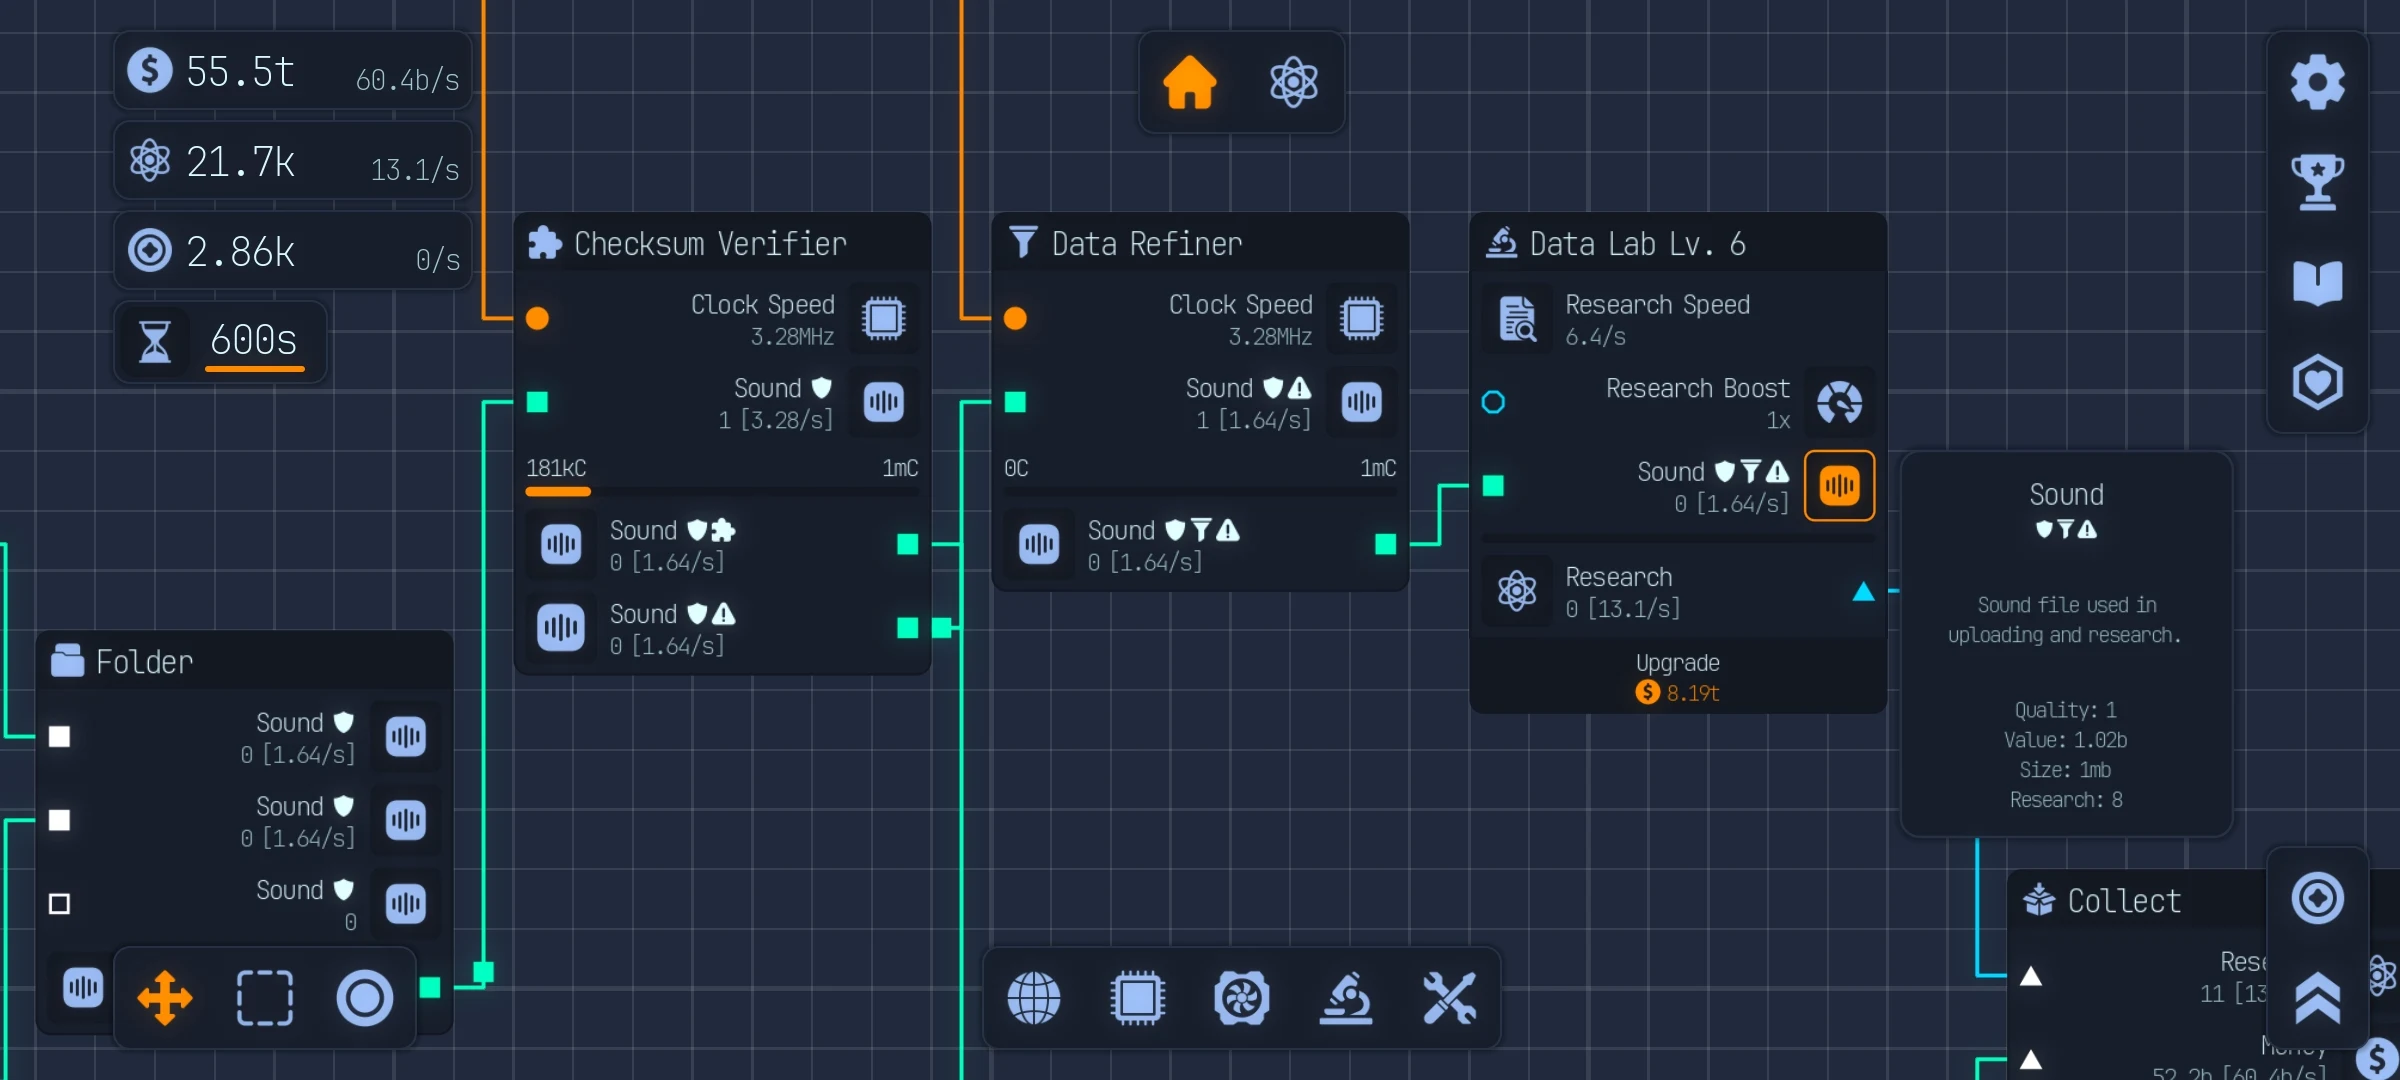Select the move tool below the Folder panel
Image resolution: width=2400 pixels, height=1080 pixels.
[x=165, y=997]
